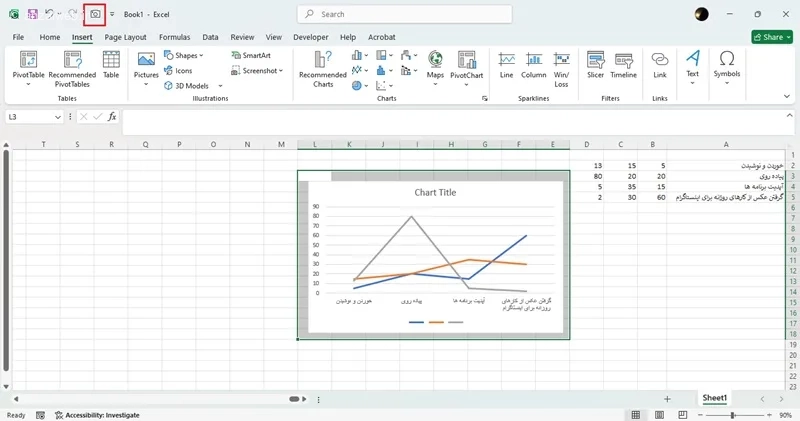Open the Screenshot dropdown menu
Viewport: 800px width, 421px height.
262,71
